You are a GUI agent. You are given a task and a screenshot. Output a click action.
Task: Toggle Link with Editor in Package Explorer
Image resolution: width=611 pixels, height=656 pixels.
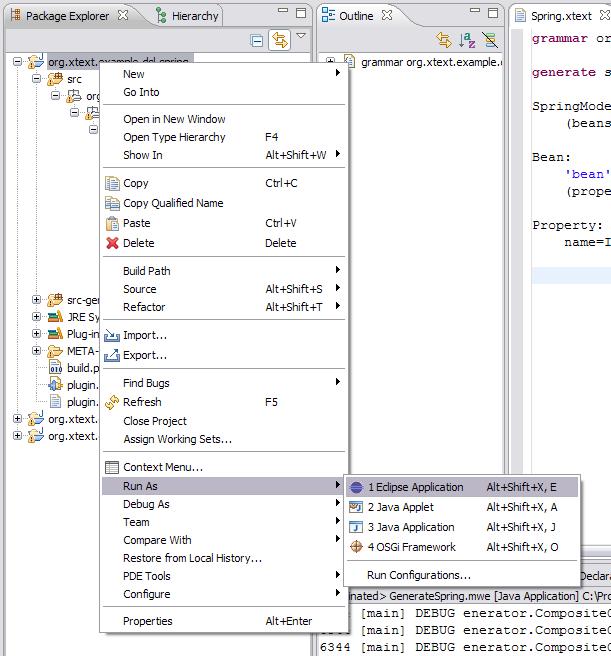[280, 40]
